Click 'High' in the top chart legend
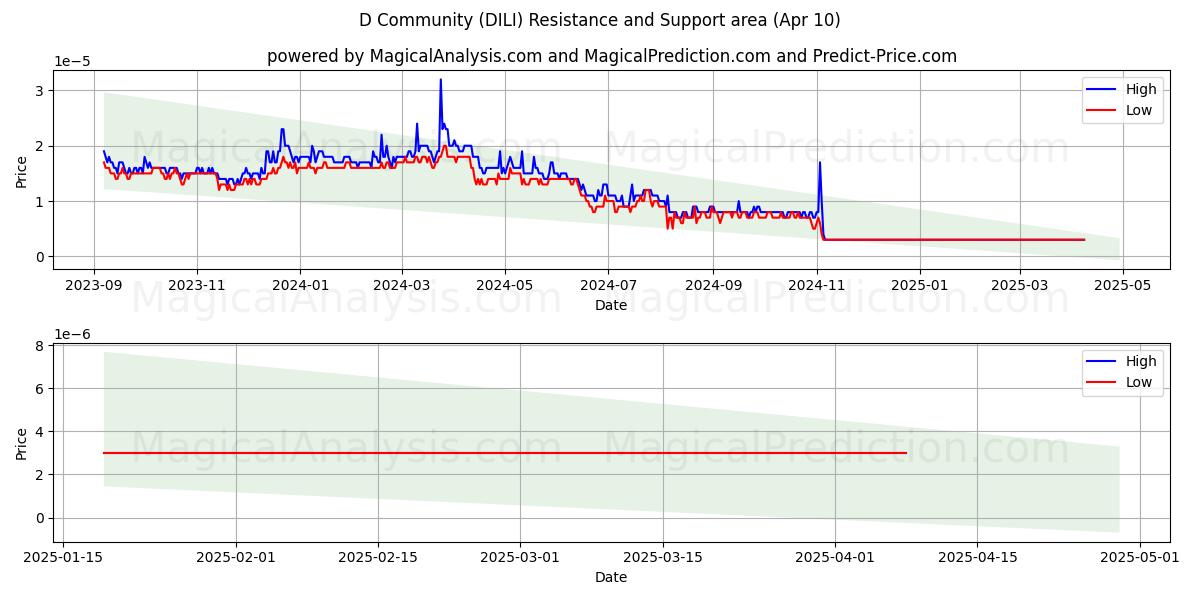The image size is (1200, 600). coord(1141,89)
